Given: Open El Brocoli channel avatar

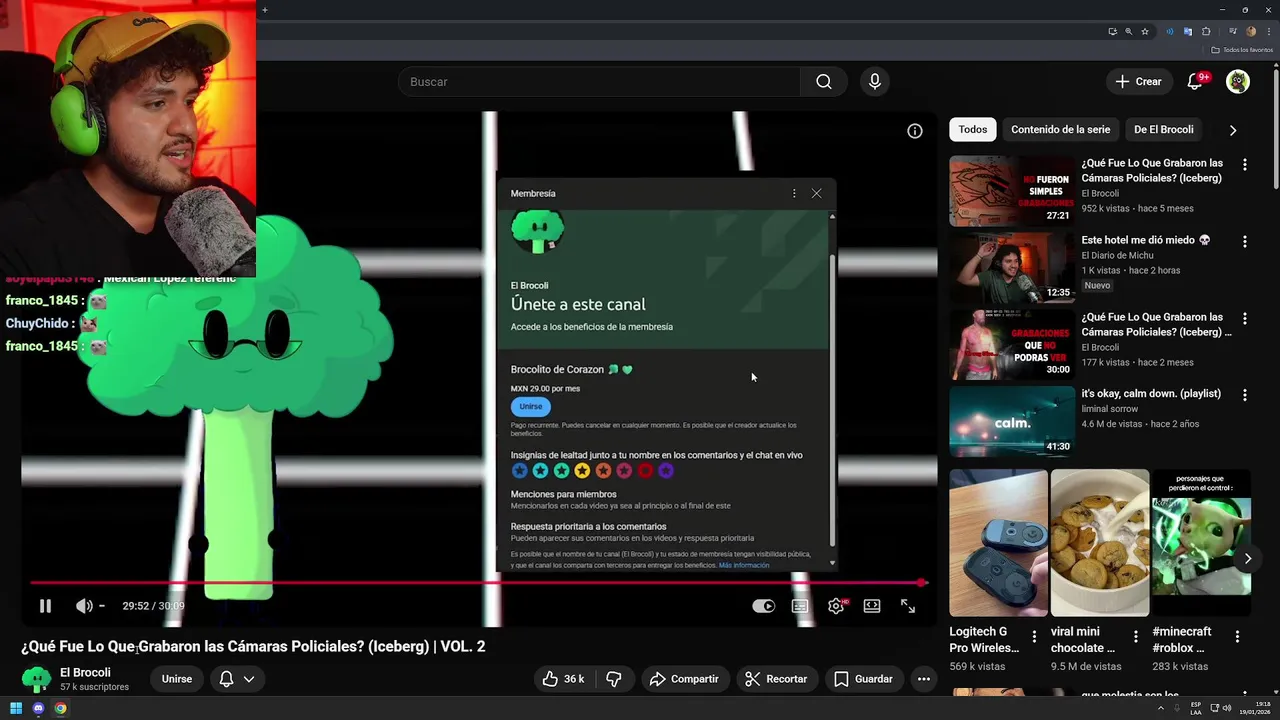Looking at the screenshot, I should [x=36, y=680].
